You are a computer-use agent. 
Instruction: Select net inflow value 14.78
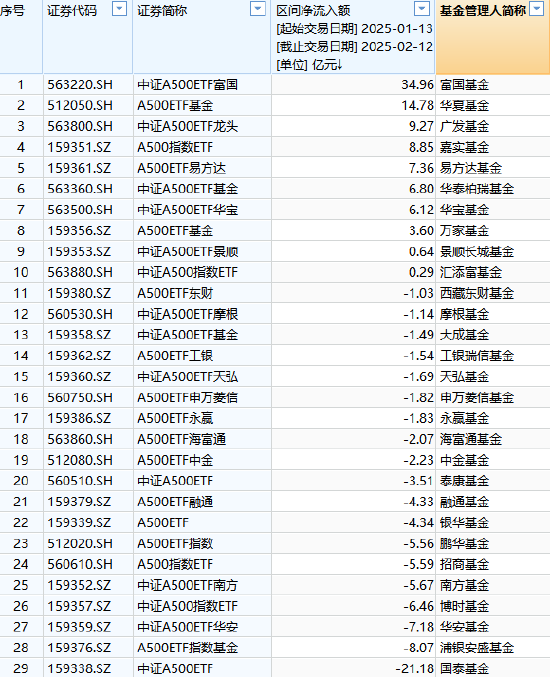point(353,105)
